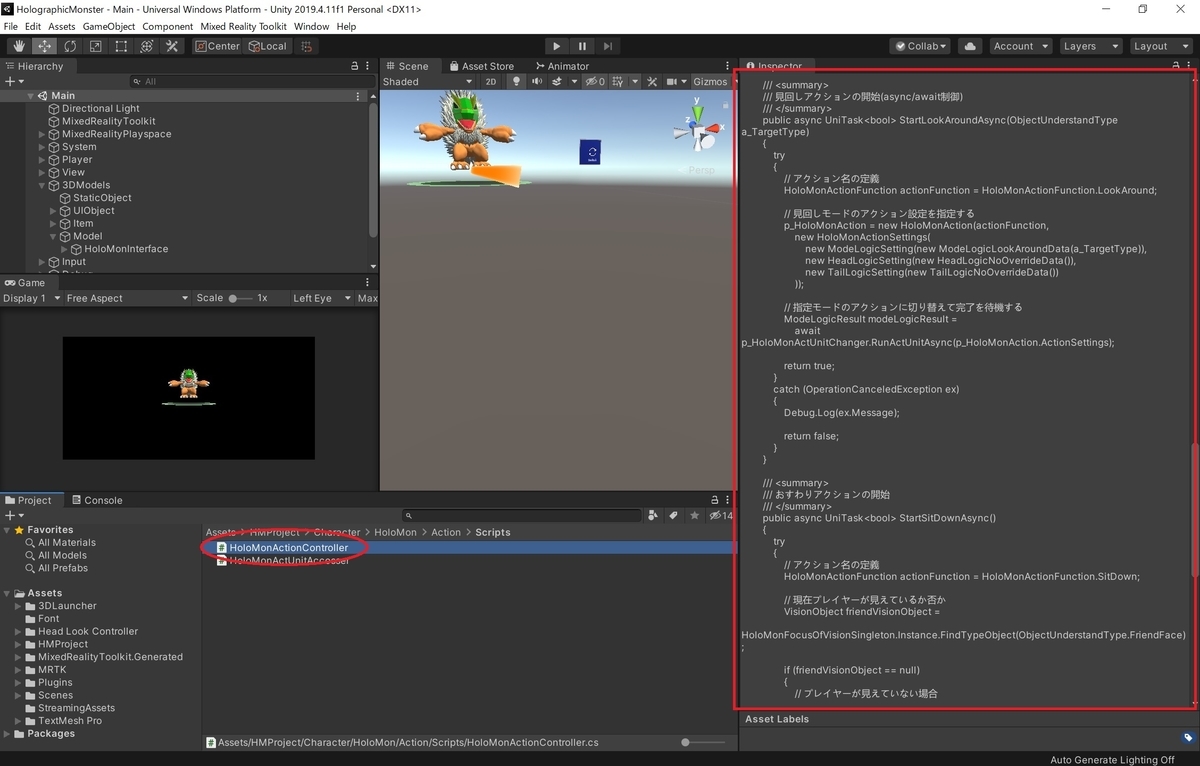Open the File menu

pos(11,26)
